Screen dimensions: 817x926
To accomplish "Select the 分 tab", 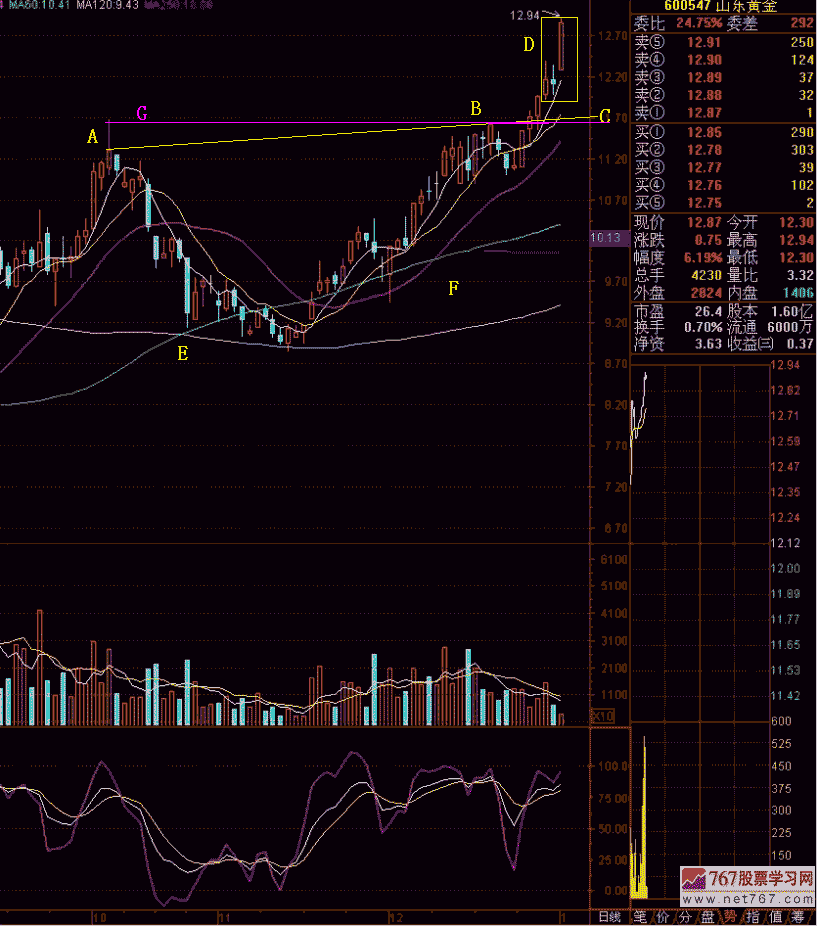I will 687,917.
